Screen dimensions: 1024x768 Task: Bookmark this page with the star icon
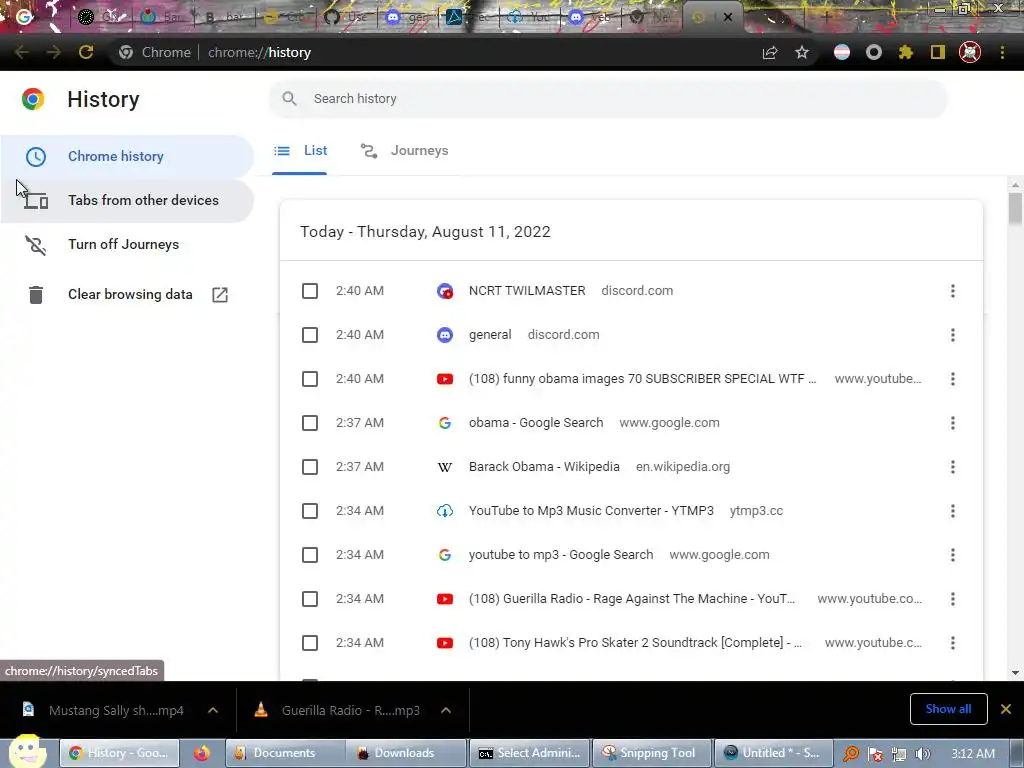(x=802, y=52)
